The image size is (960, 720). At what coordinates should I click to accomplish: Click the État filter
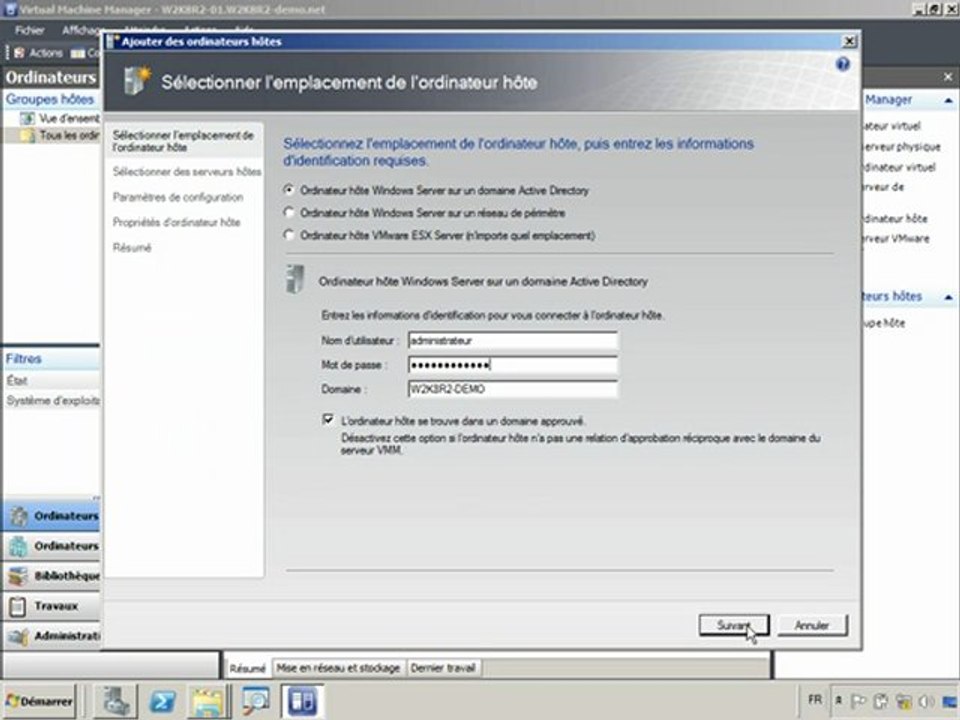(x=17, y=381)
